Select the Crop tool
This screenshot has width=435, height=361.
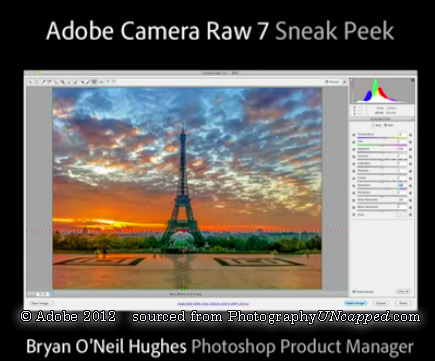[x=63, y=82]
